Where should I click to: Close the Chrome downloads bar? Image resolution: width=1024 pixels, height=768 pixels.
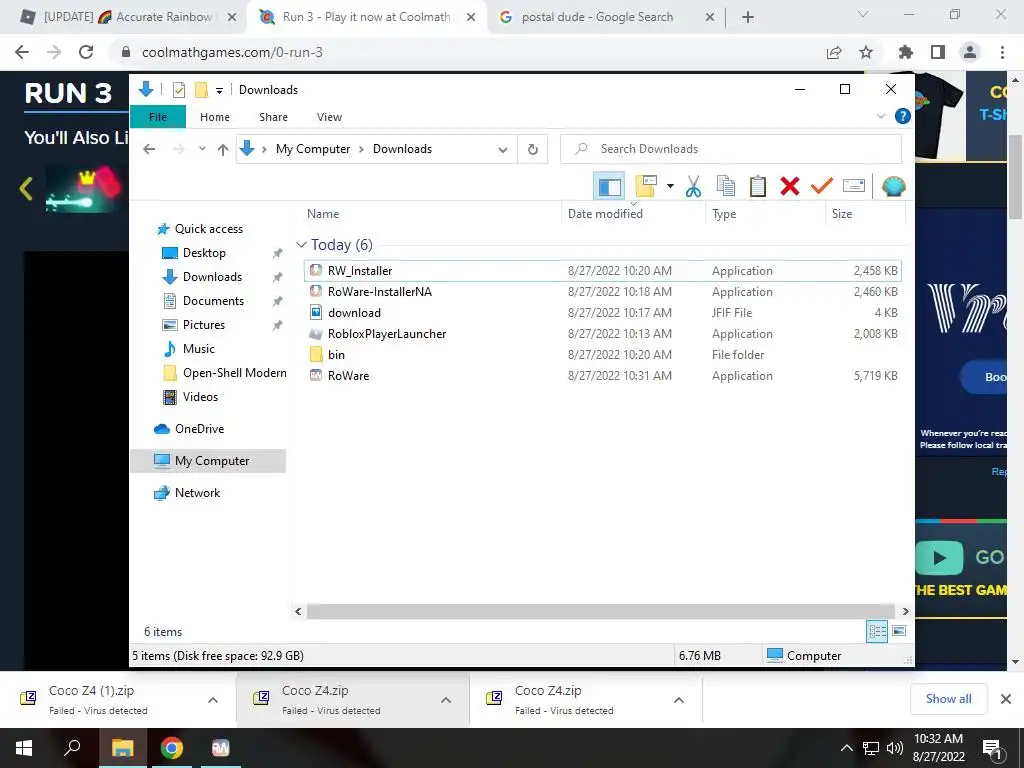pos(1006,699)
